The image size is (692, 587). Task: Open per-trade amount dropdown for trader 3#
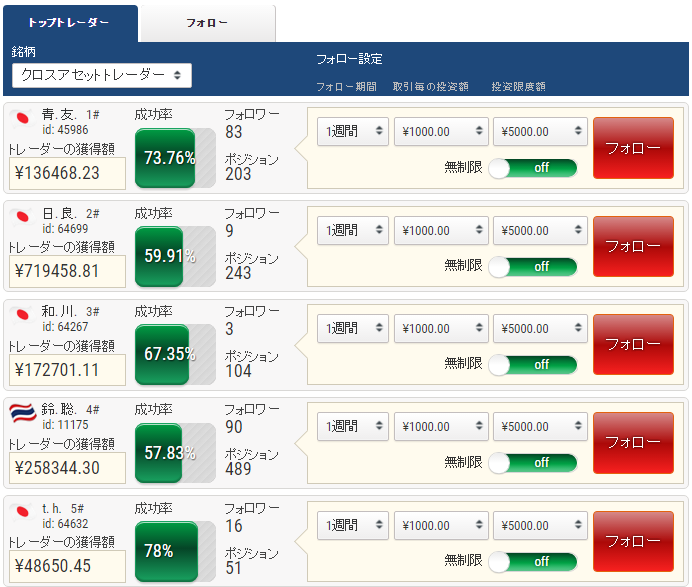441,328
